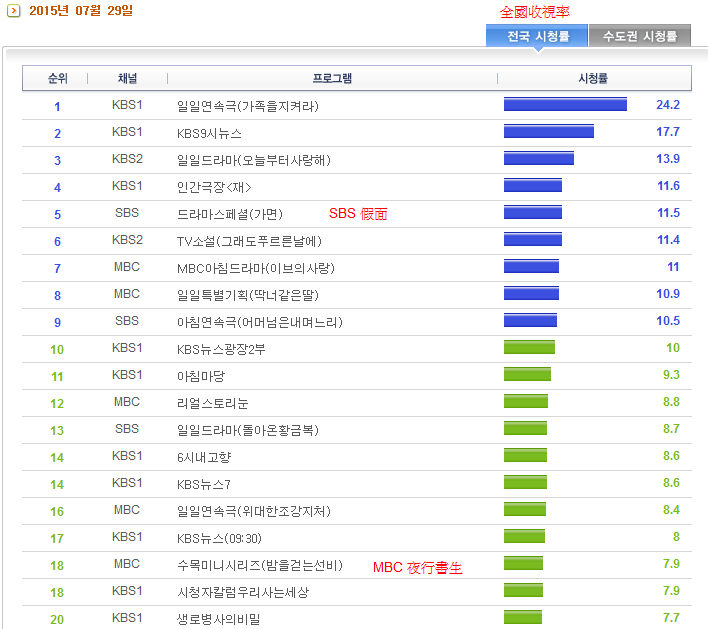
Task: Click the 13.9 rating value
Action: pyautogui.click(x=668, y=159)
